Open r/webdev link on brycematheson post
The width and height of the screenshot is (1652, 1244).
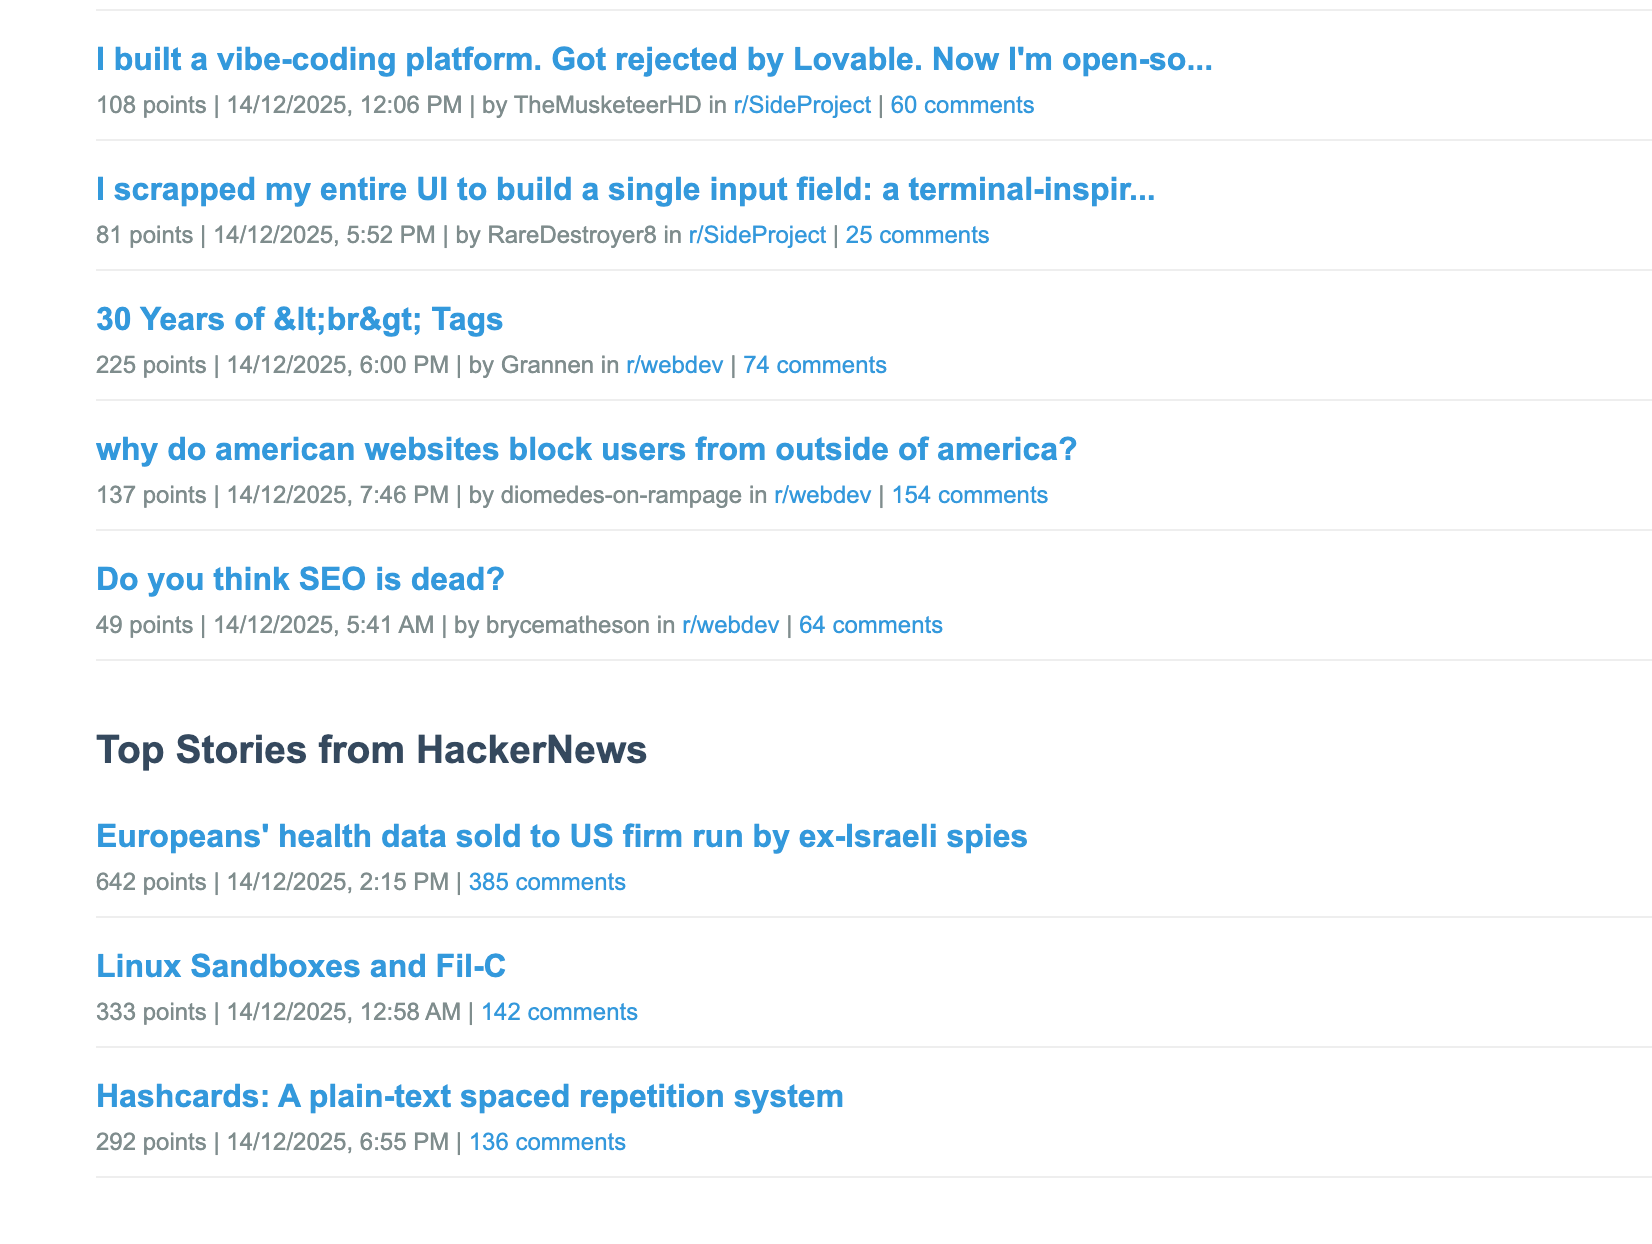pyautogui.click(x=730, y=625)
